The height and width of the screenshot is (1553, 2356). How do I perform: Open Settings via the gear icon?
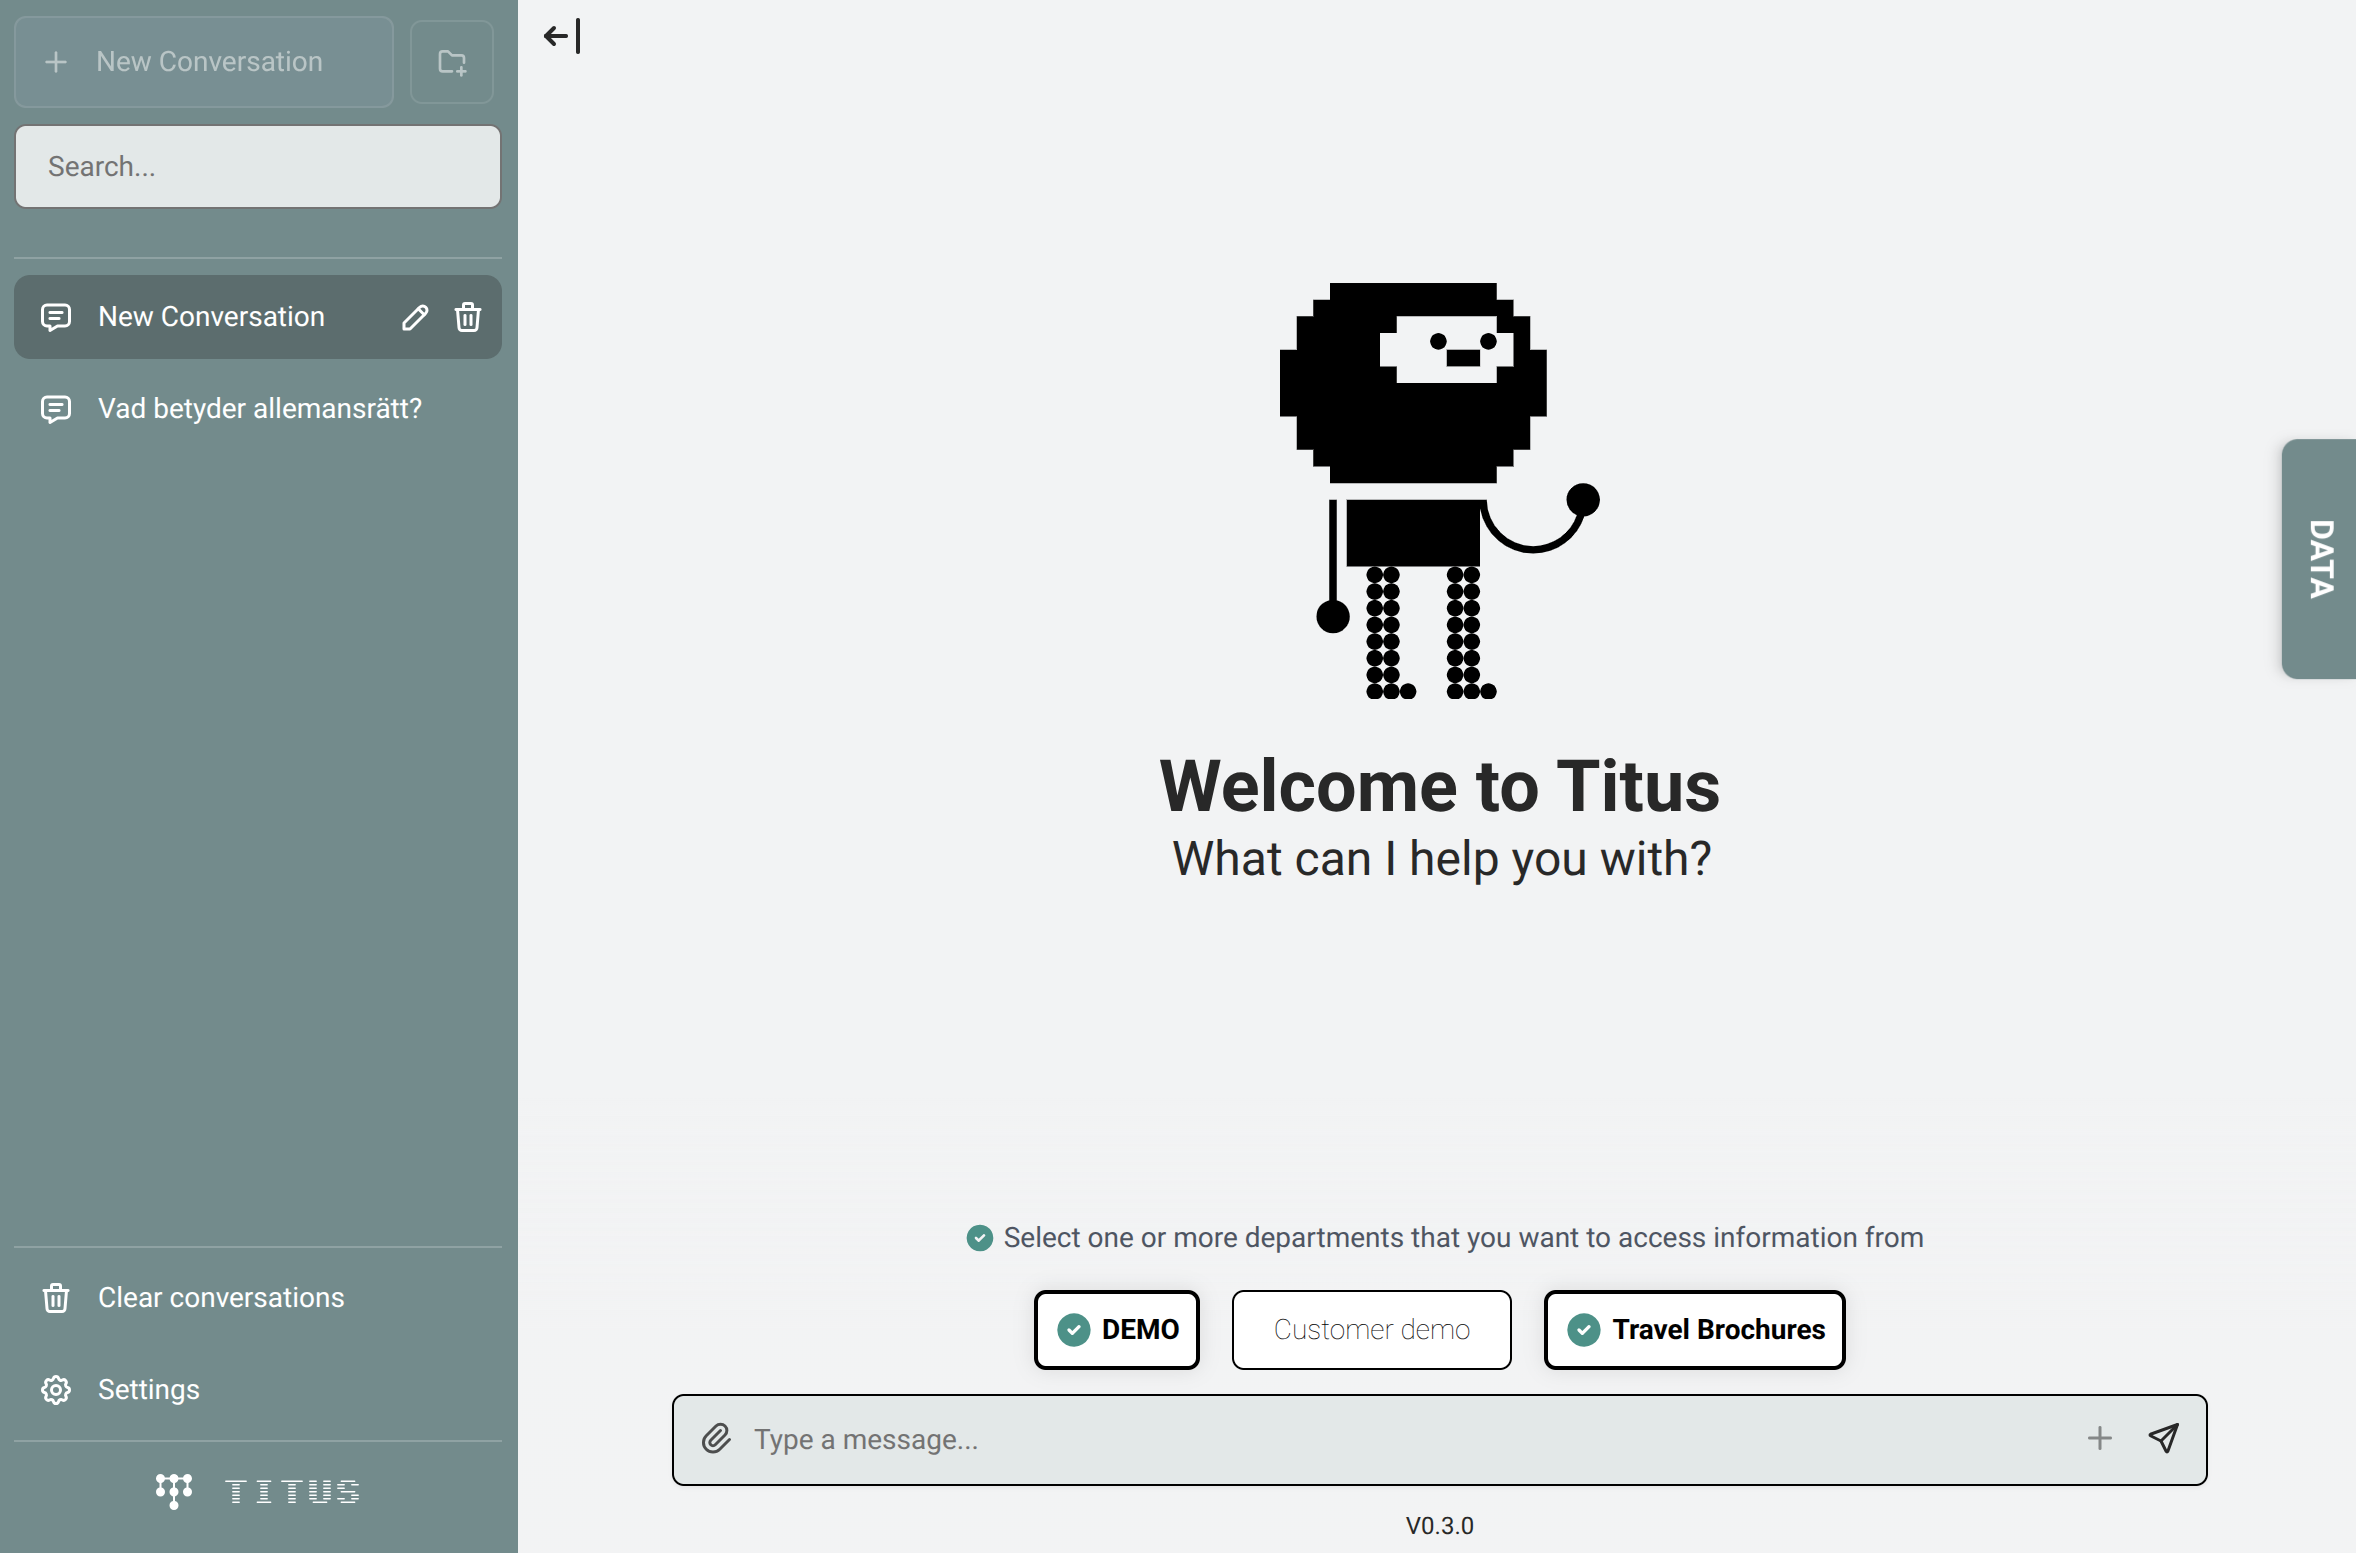click(x=148, y=1389)
